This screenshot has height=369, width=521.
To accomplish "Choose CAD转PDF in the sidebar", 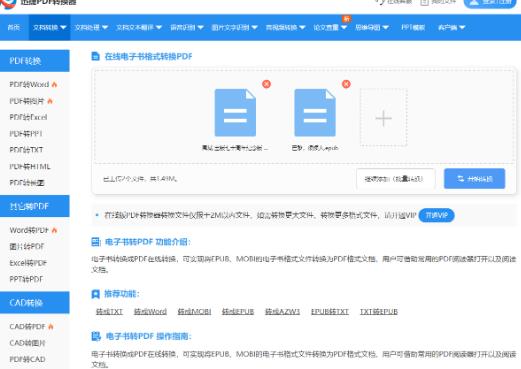I will click(x=27, y=327).
